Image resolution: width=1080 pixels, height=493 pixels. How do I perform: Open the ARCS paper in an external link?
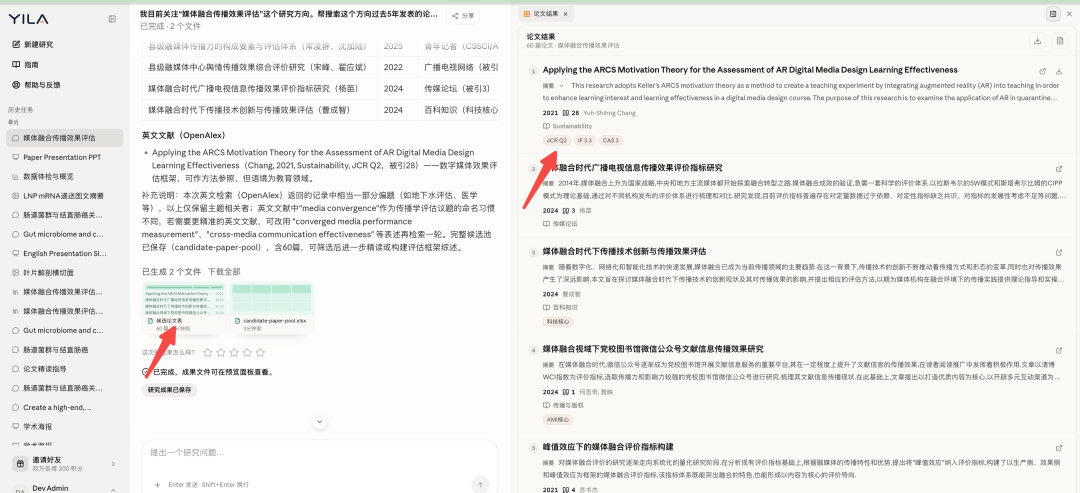pyautogui.click(x=1042, y=71)
